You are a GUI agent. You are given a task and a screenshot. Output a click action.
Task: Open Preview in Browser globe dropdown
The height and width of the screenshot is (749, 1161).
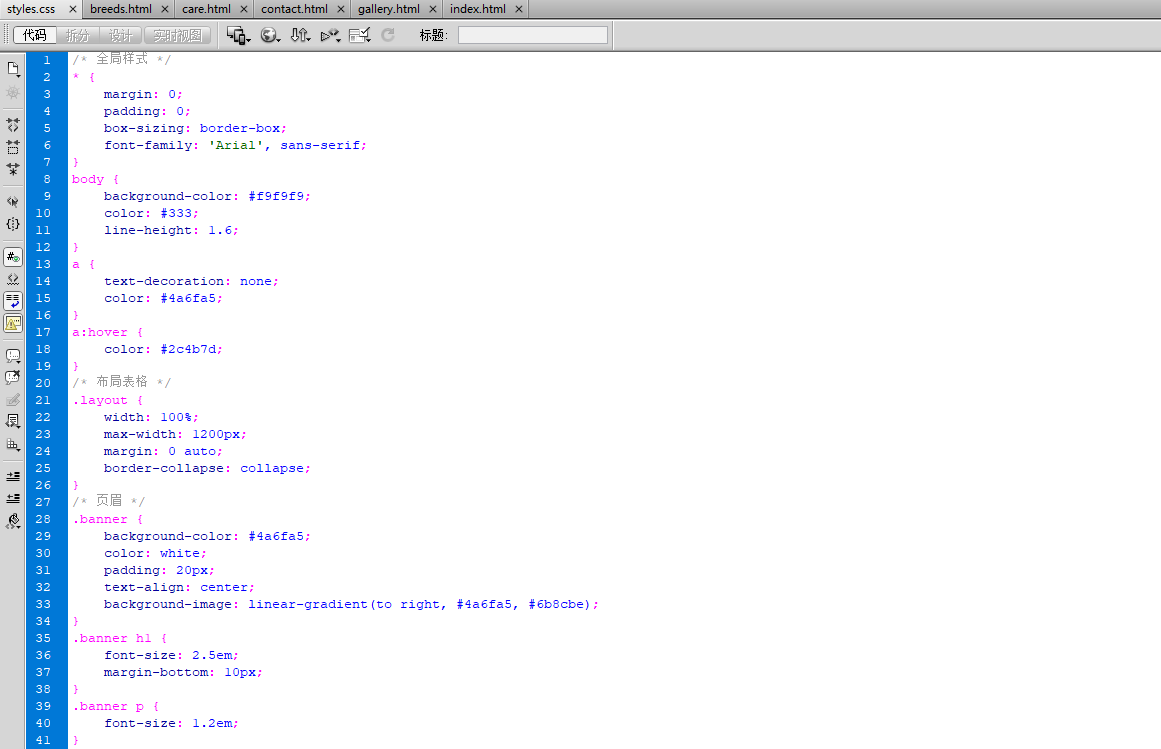270,35
